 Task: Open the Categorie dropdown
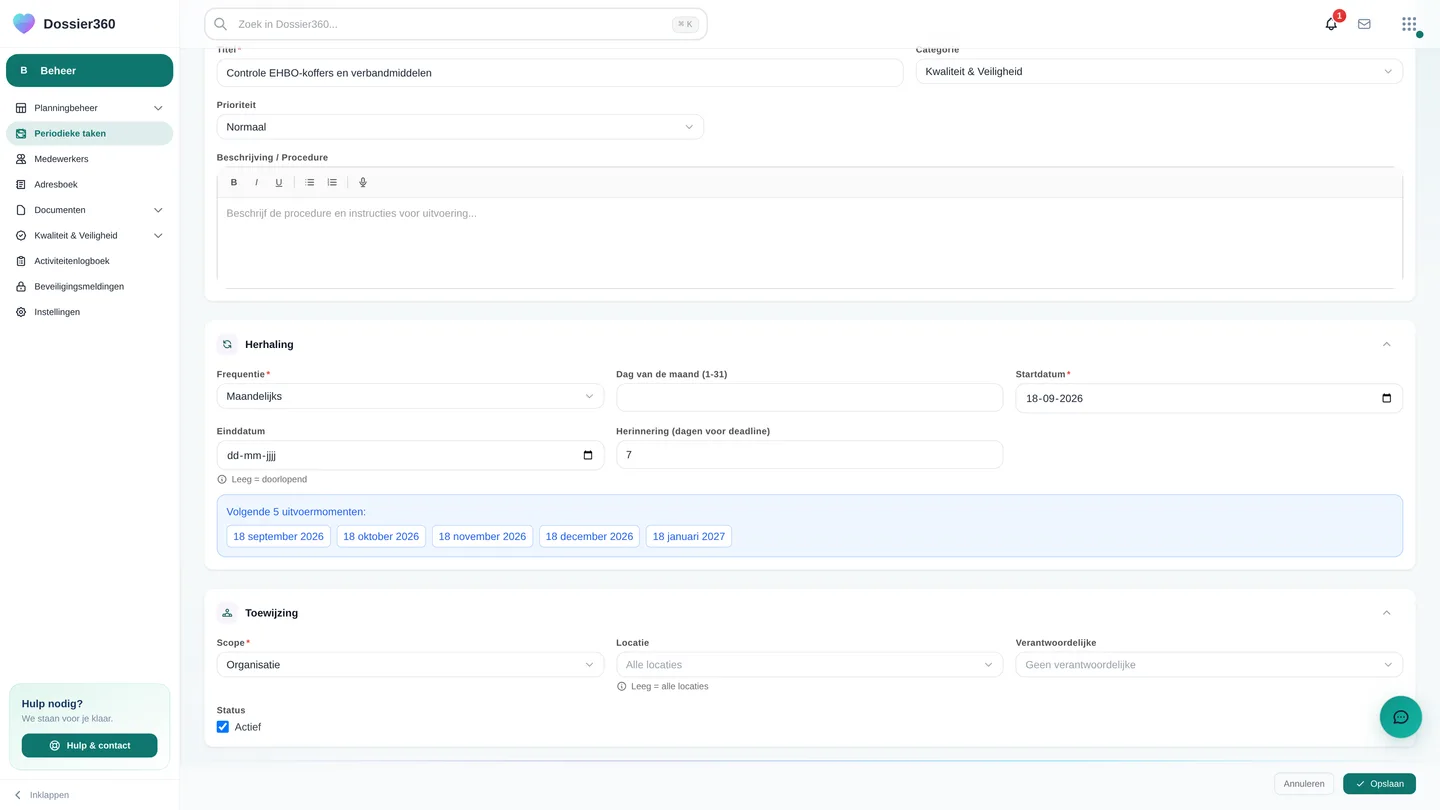click(x=1159, y=72)
